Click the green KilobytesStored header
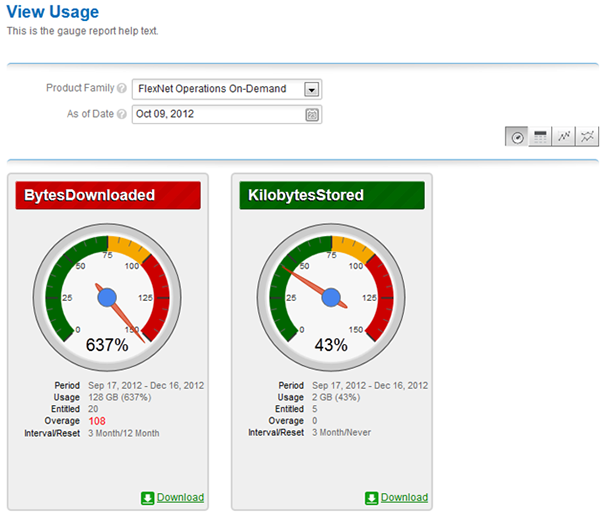600x516 pixels. (x=332, y=195)
